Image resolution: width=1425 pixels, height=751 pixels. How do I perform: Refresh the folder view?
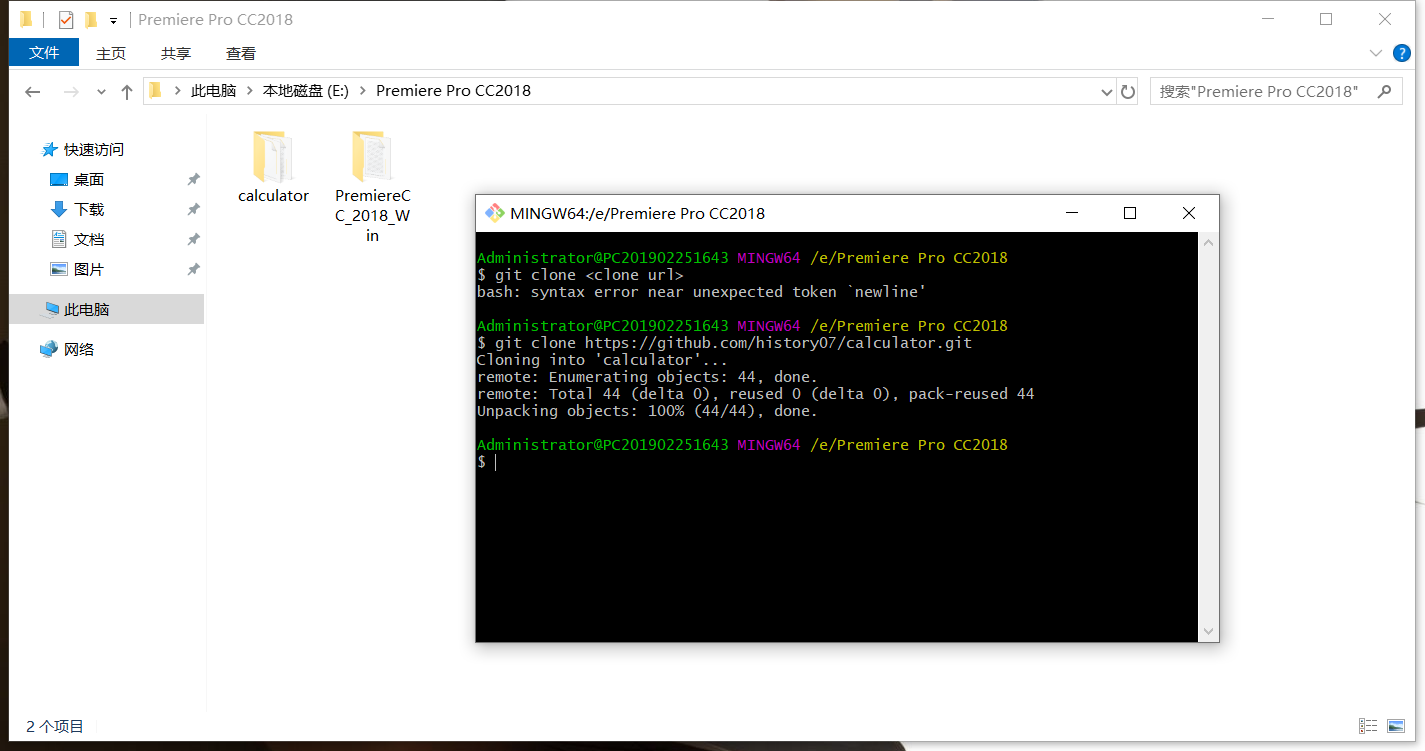[x=1128, y=91]
